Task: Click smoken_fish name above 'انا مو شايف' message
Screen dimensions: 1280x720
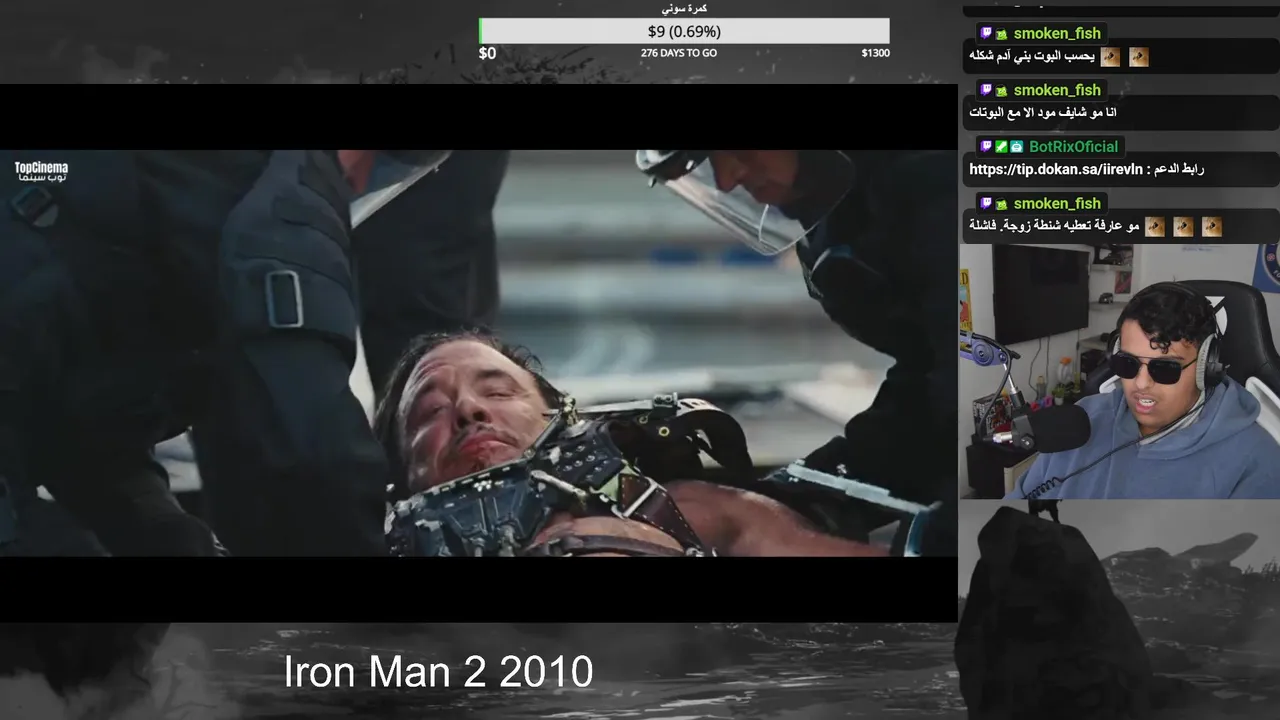Action: [1057, 90]
